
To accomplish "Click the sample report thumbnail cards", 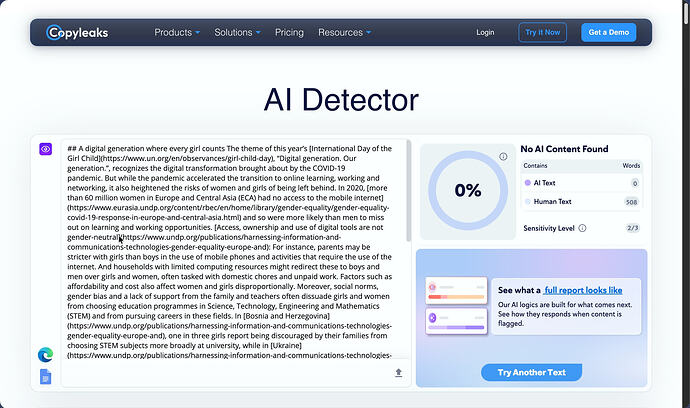I will coord(456,305).
